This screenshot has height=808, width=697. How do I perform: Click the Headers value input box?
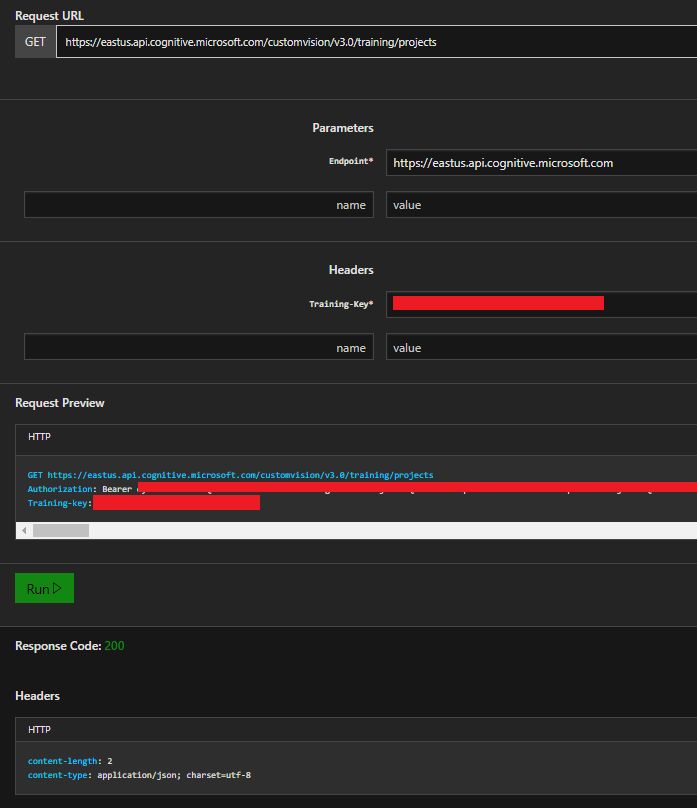pos(541,347)
